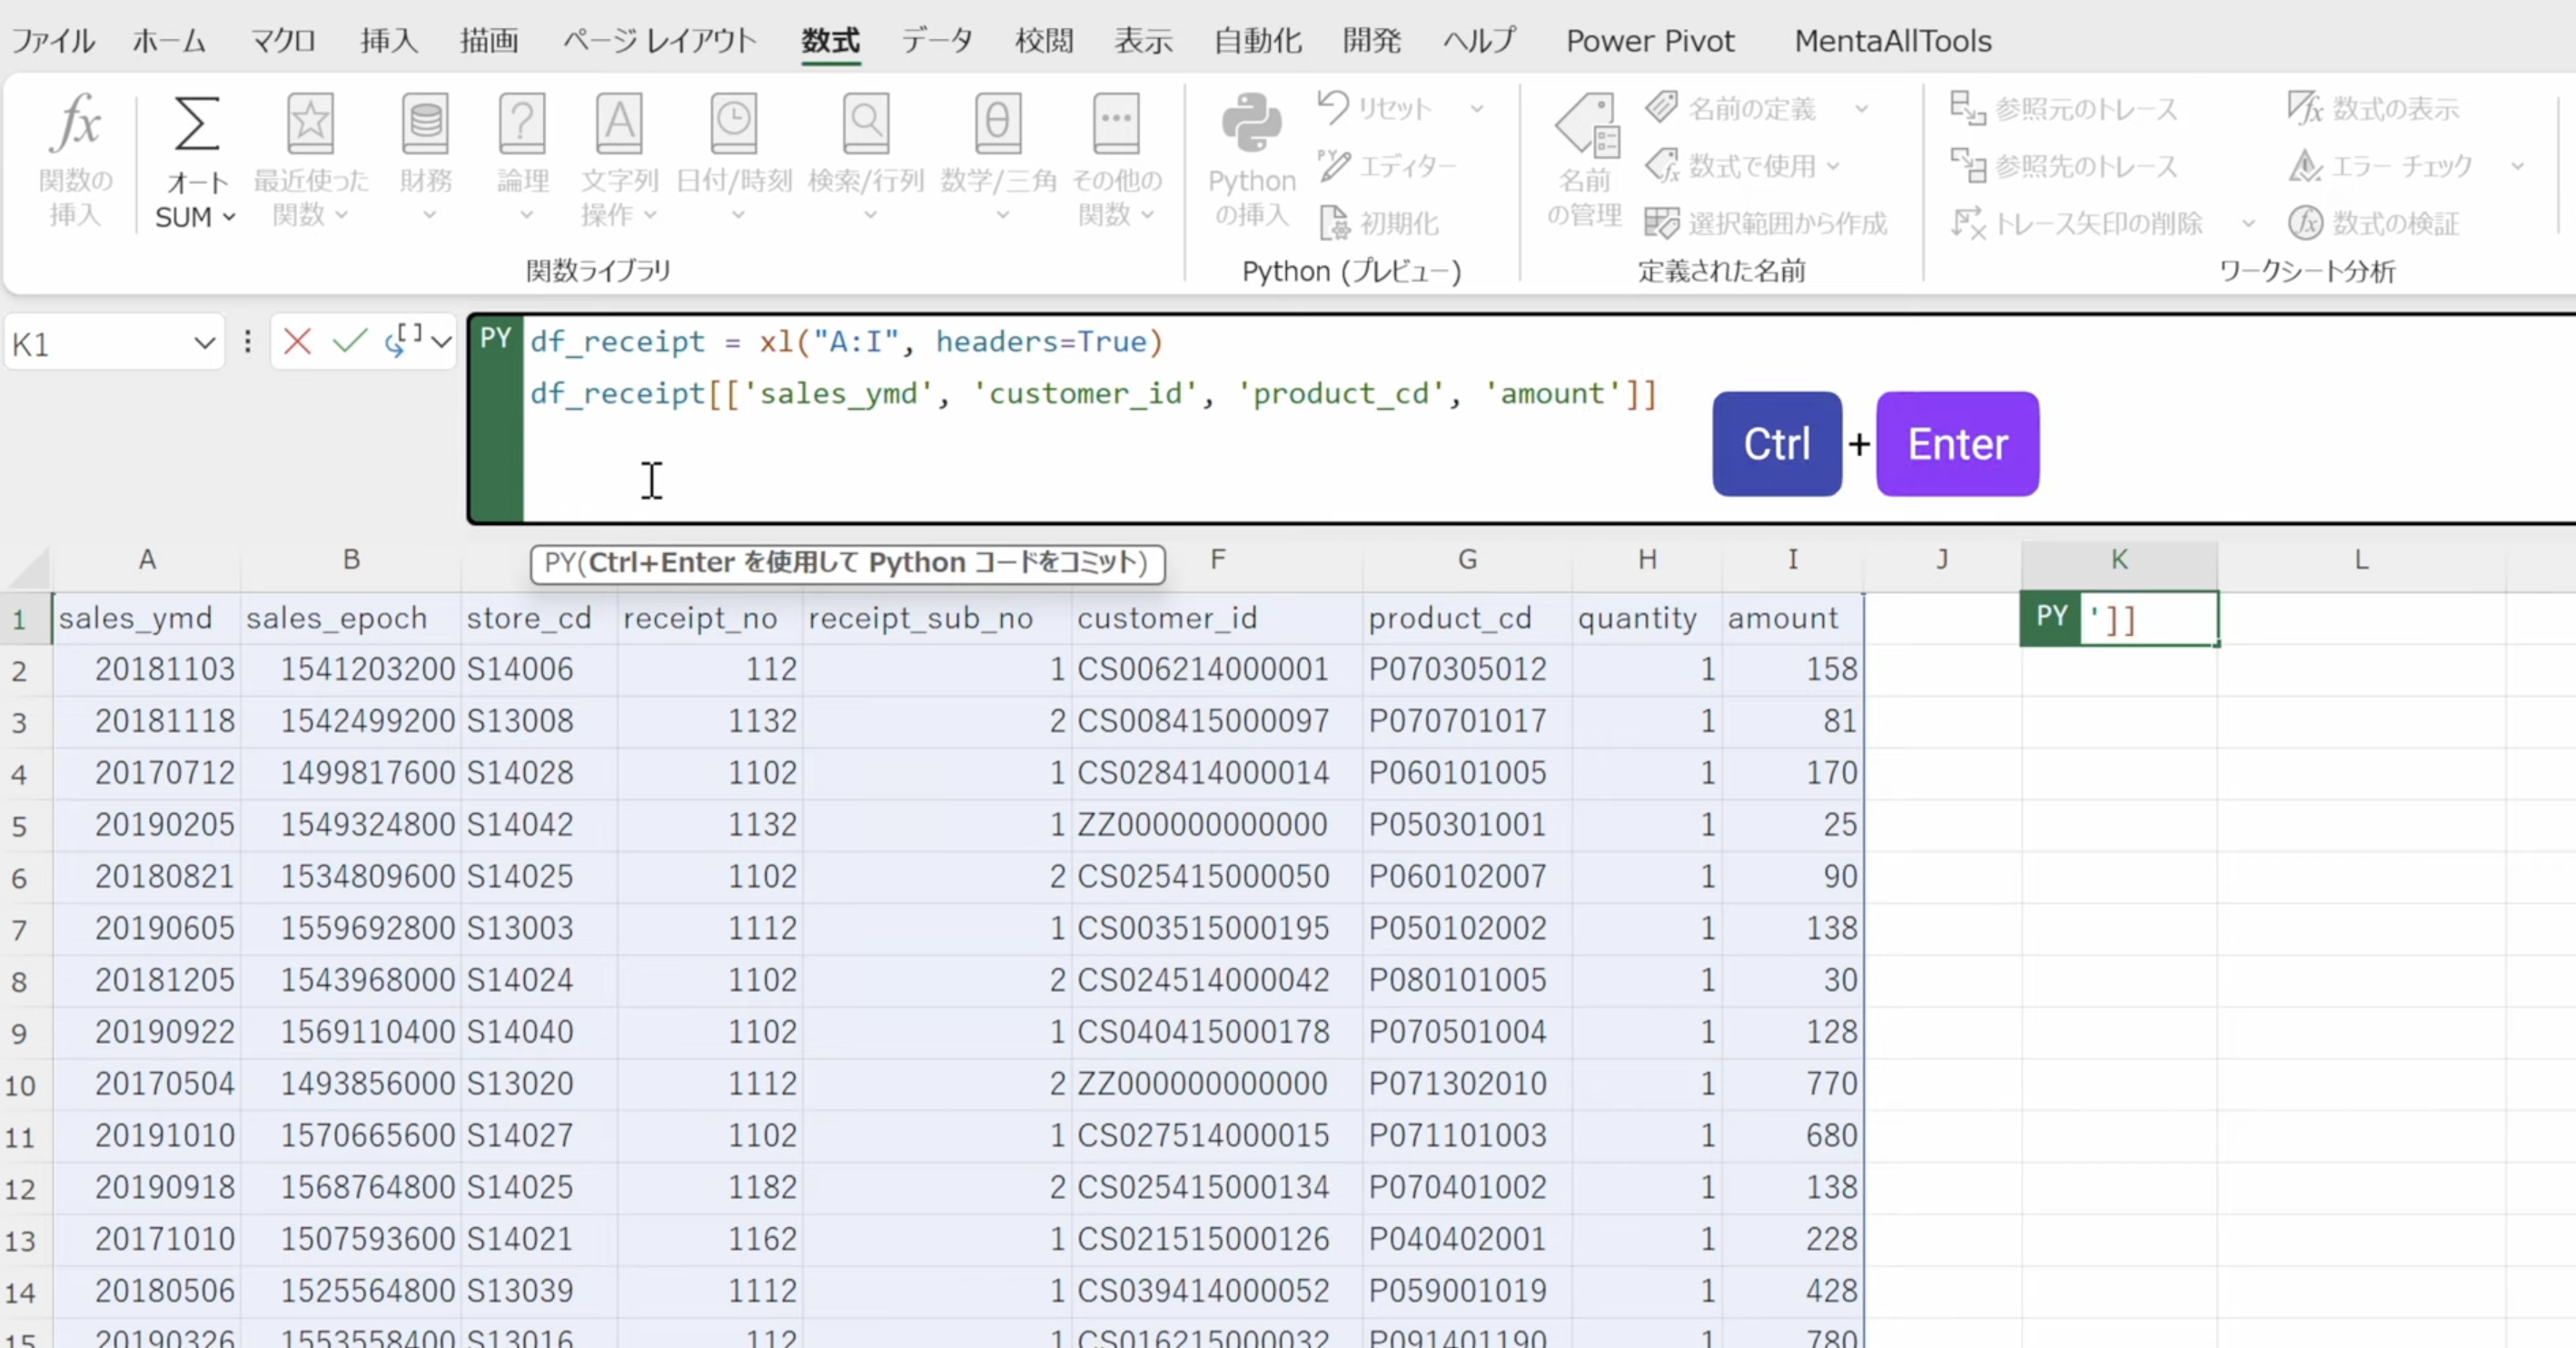Cancel formula entry with the X icon
Viewport: 2576px width, 1348px height.
[x=297, y=342]
